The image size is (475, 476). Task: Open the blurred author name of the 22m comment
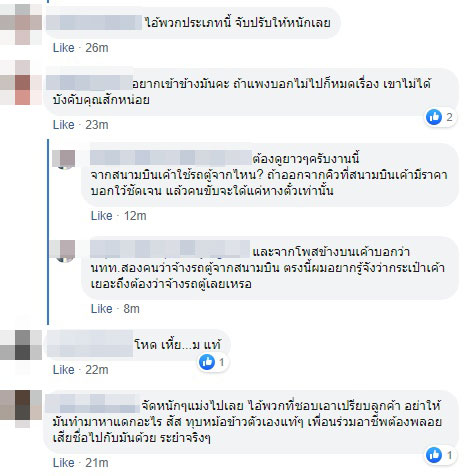pyautogui.click(x=90, y=344)
